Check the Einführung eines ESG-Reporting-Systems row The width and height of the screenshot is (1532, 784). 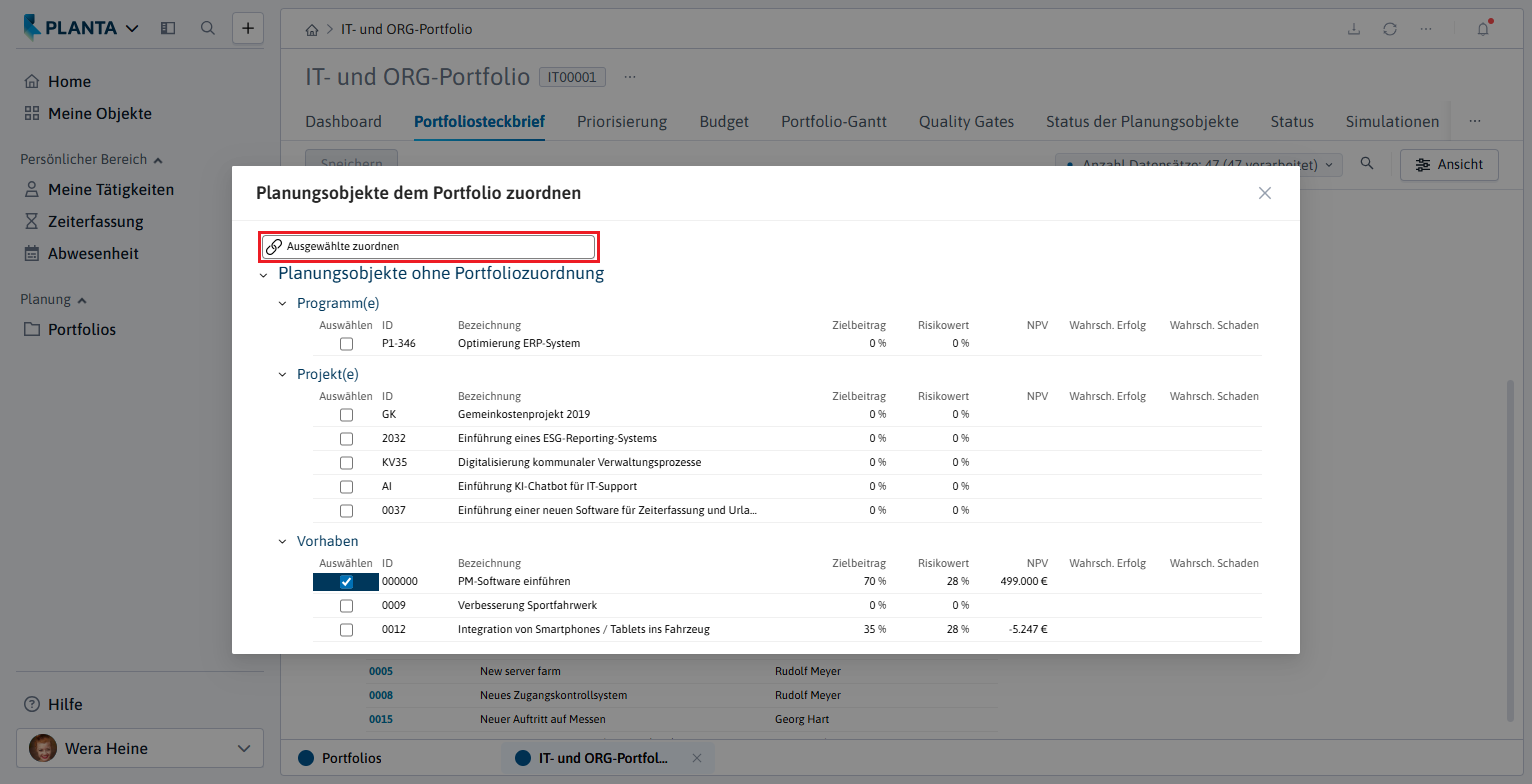[346, 438]
